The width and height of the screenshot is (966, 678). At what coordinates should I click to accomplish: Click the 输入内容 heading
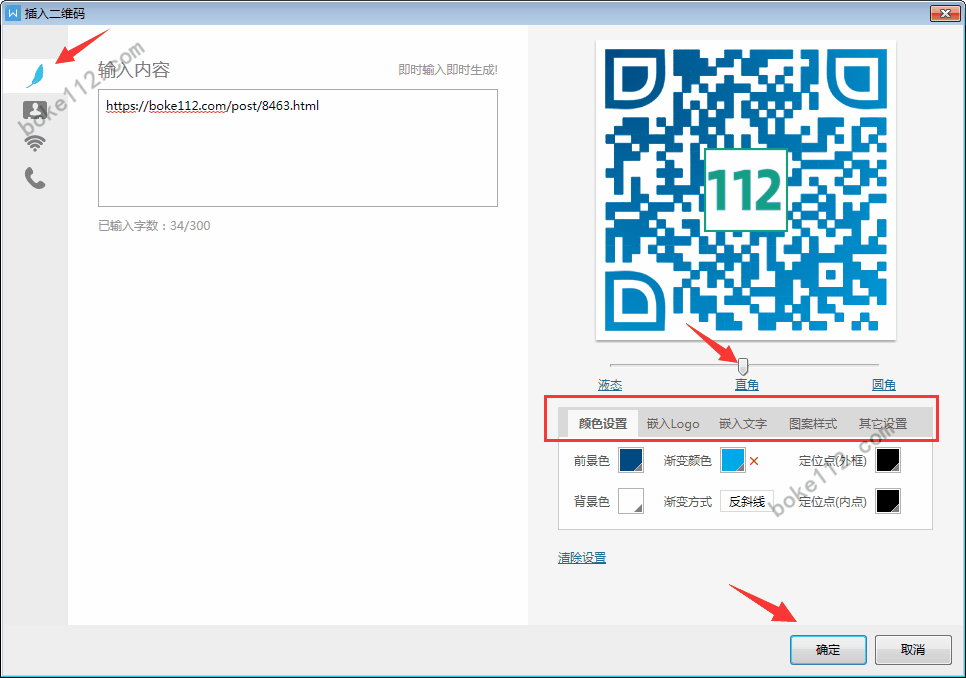point(134,70)
